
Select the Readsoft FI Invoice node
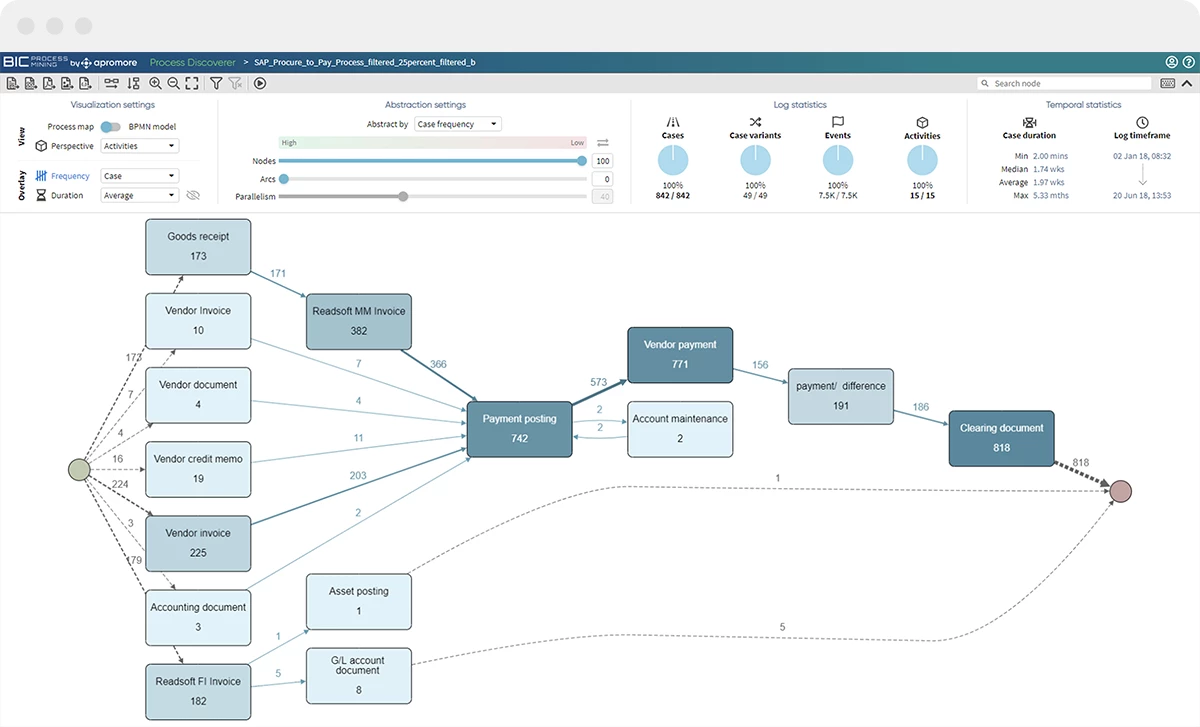click(x=198, y=691)
